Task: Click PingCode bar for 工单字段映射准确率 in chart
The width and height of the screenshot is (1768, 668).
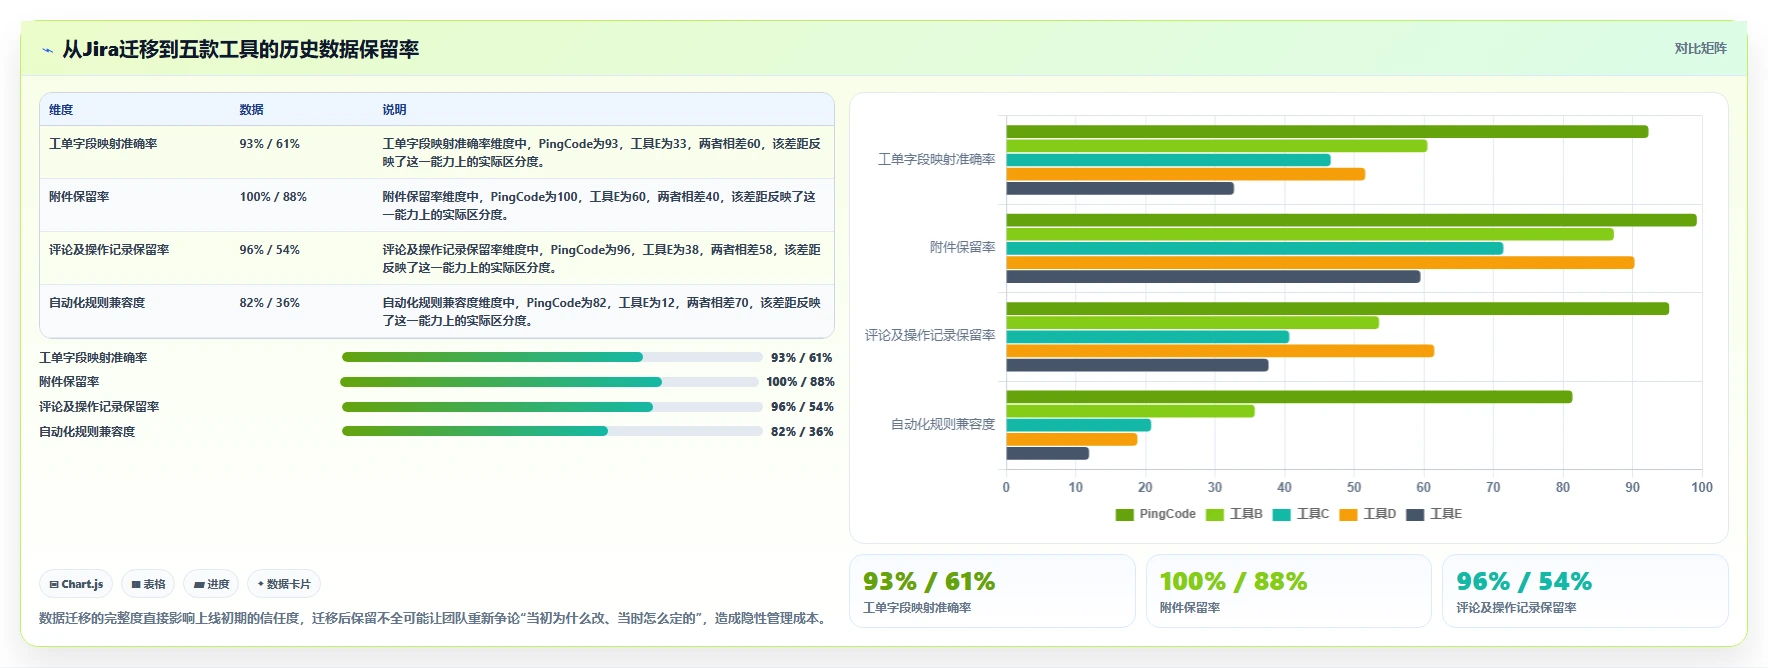Action: click(x=1327, y=132)
